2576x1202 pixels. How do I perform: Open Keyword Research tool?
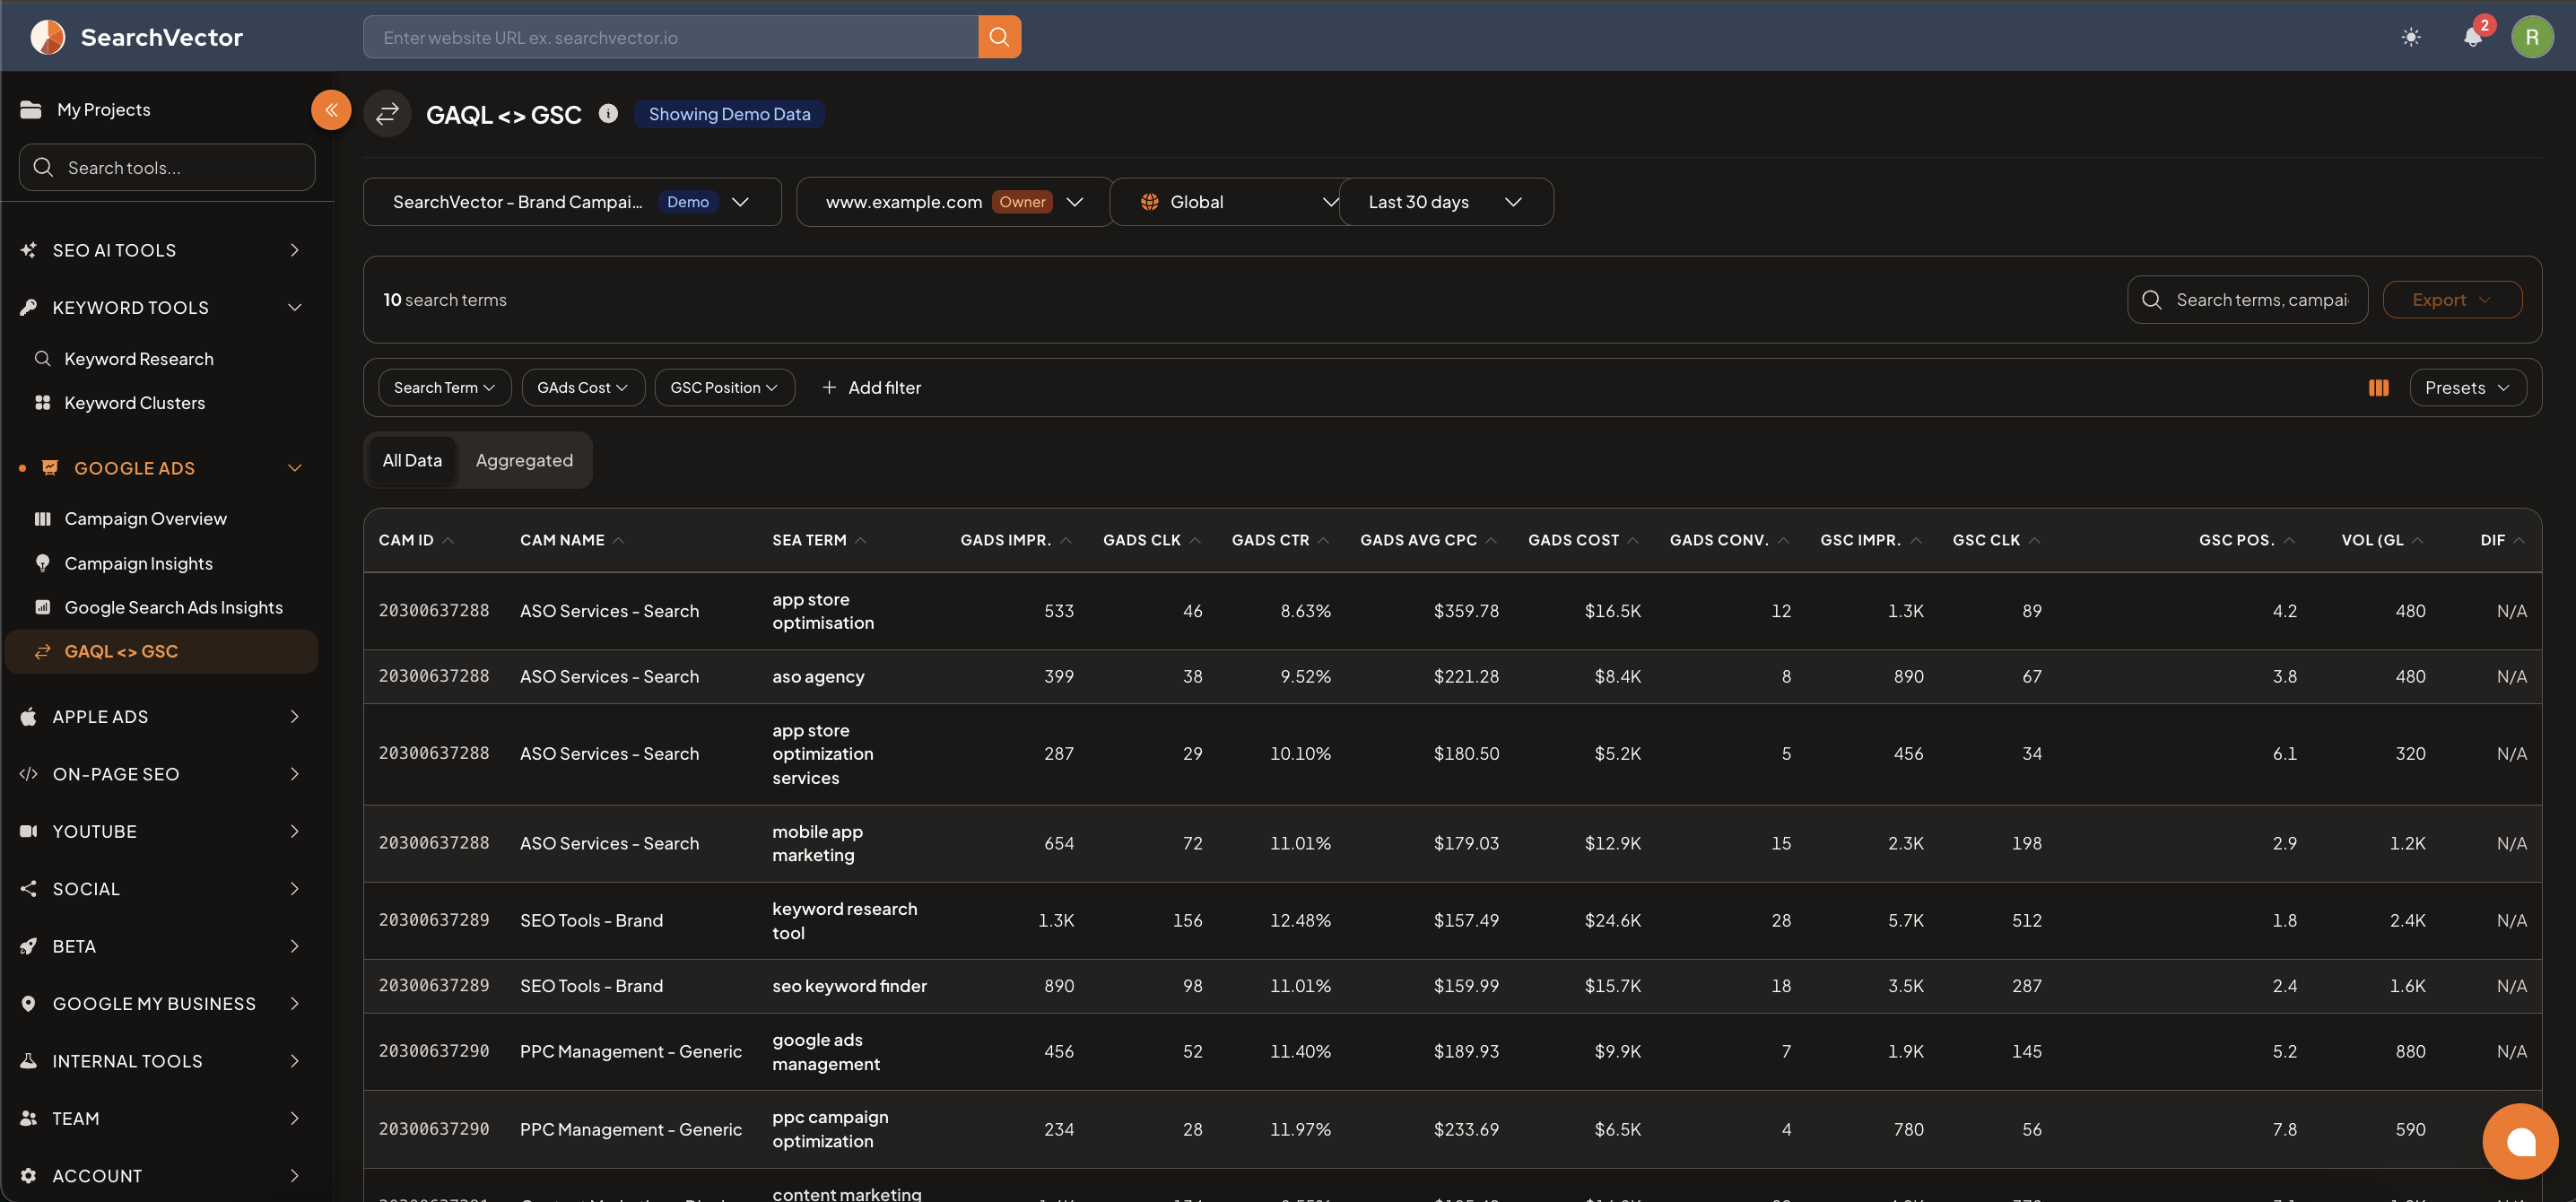point(138,358)
